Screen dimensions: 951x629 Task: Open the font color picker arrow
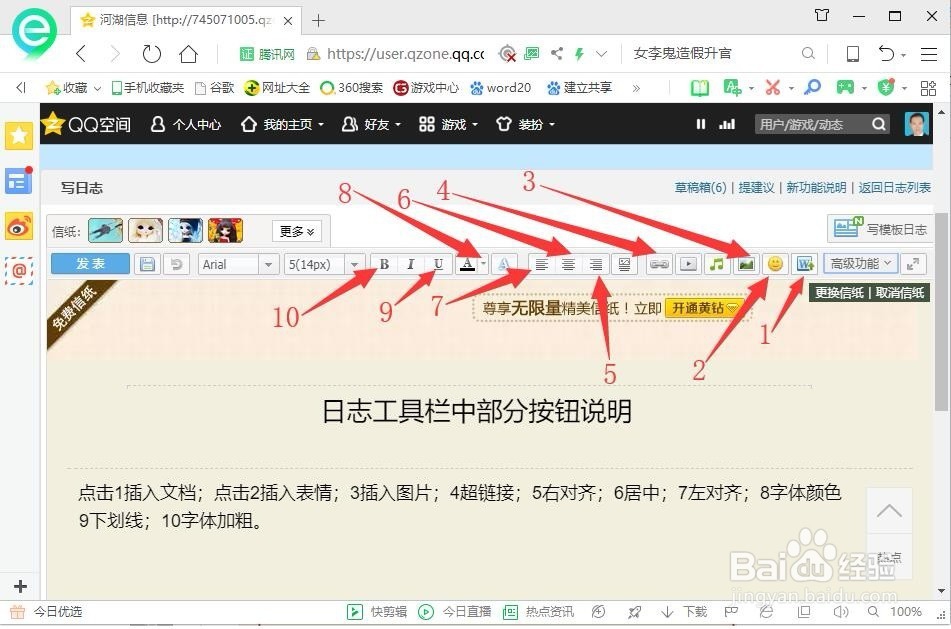[x=482, y=264]
